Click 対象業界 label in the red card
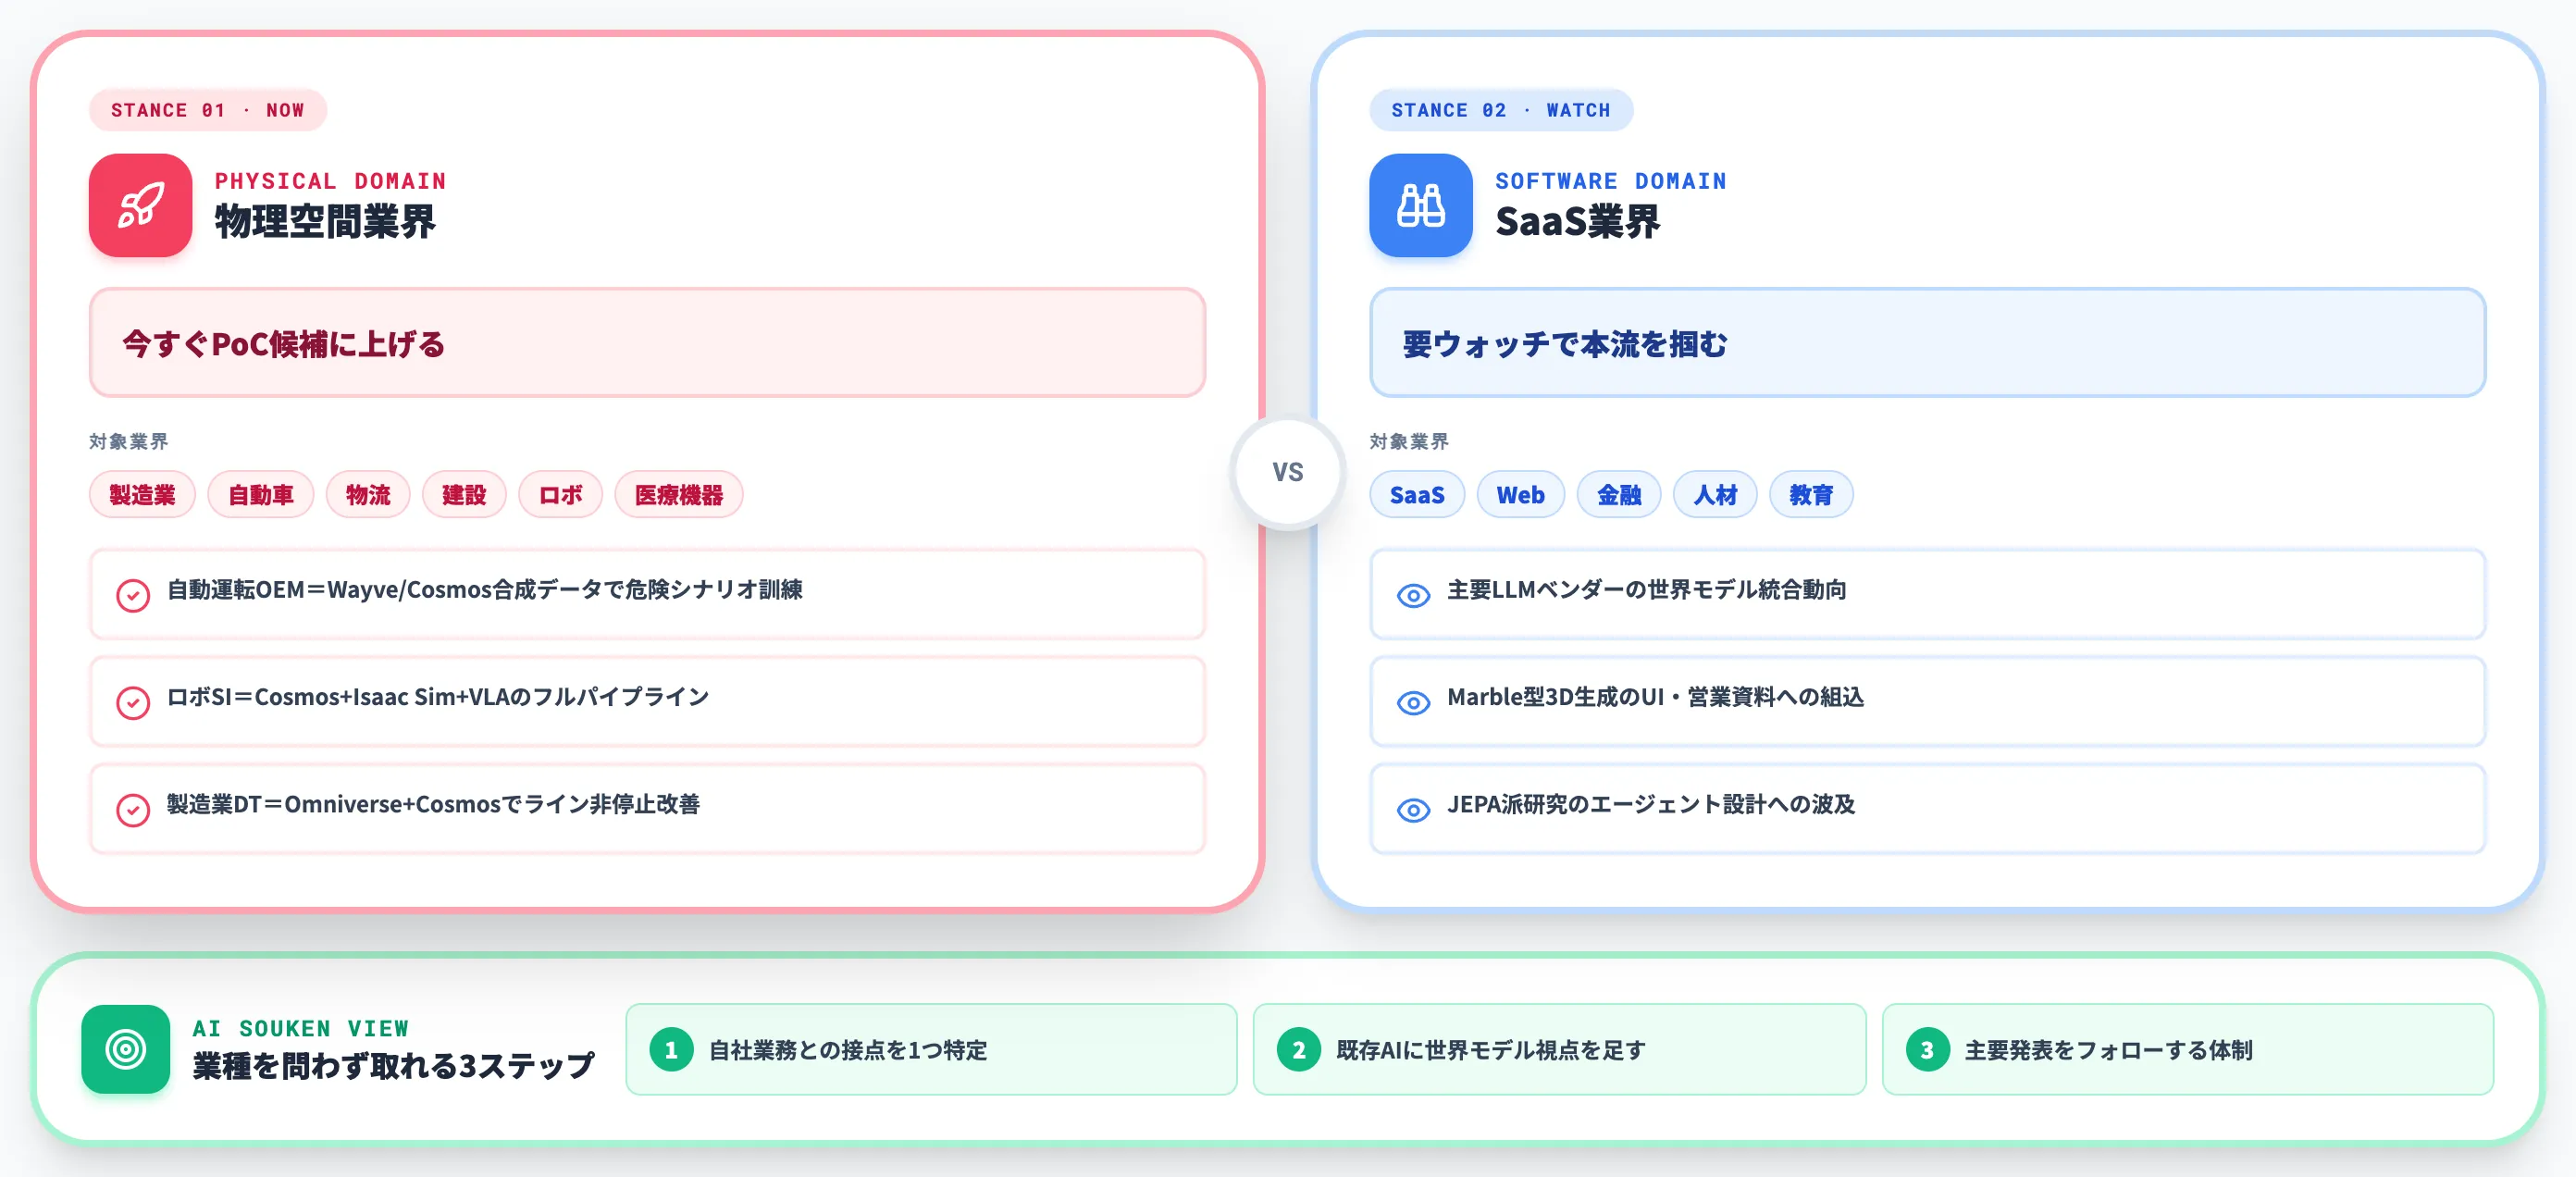The height and width of the screenshot is (1177, 2576). click(x=128, y=441)
